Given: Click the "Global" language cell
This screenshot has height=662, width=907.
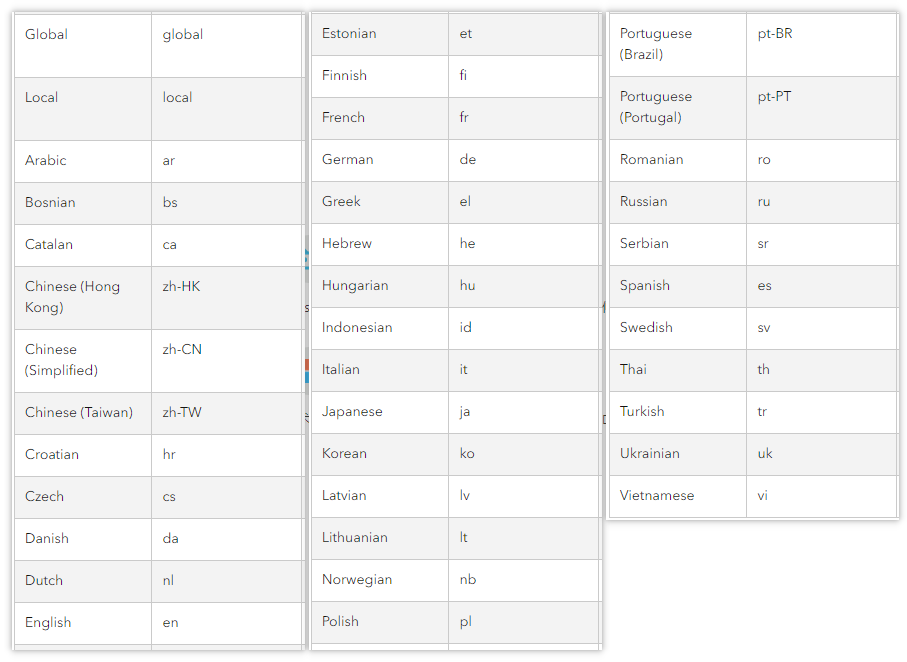Looking at the screenshot, I should 47,35.
